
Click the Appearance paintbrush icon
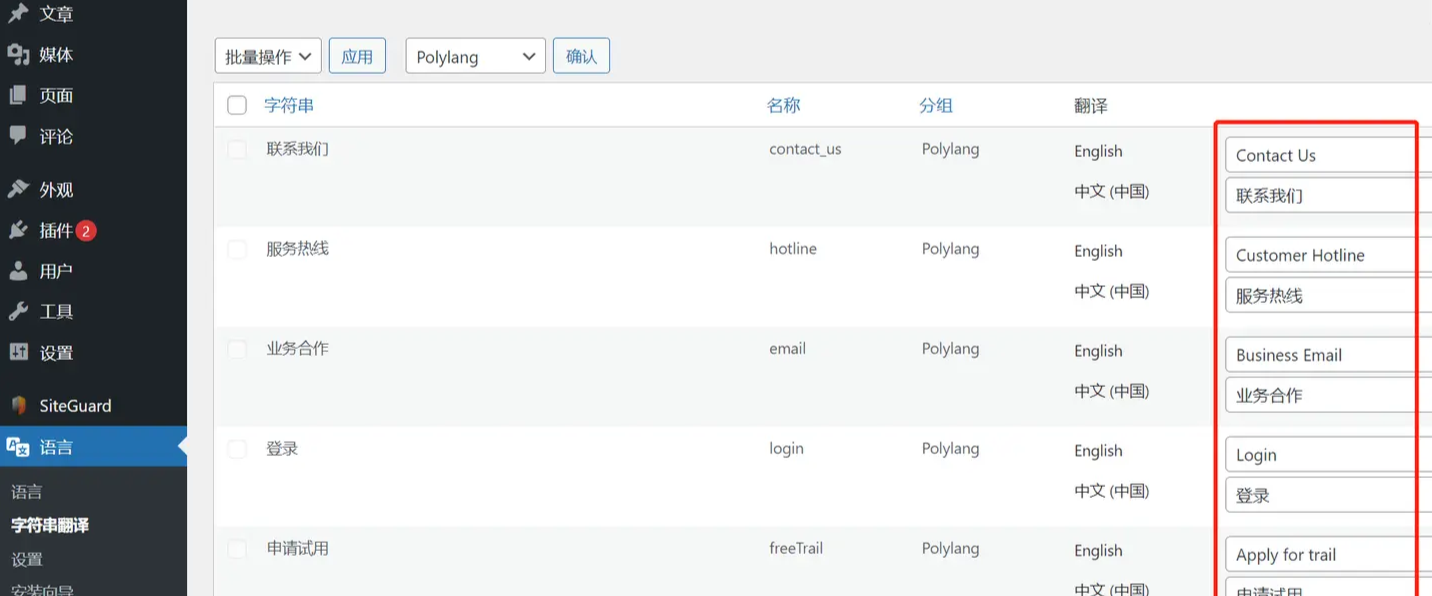click(x=18, y=189)
